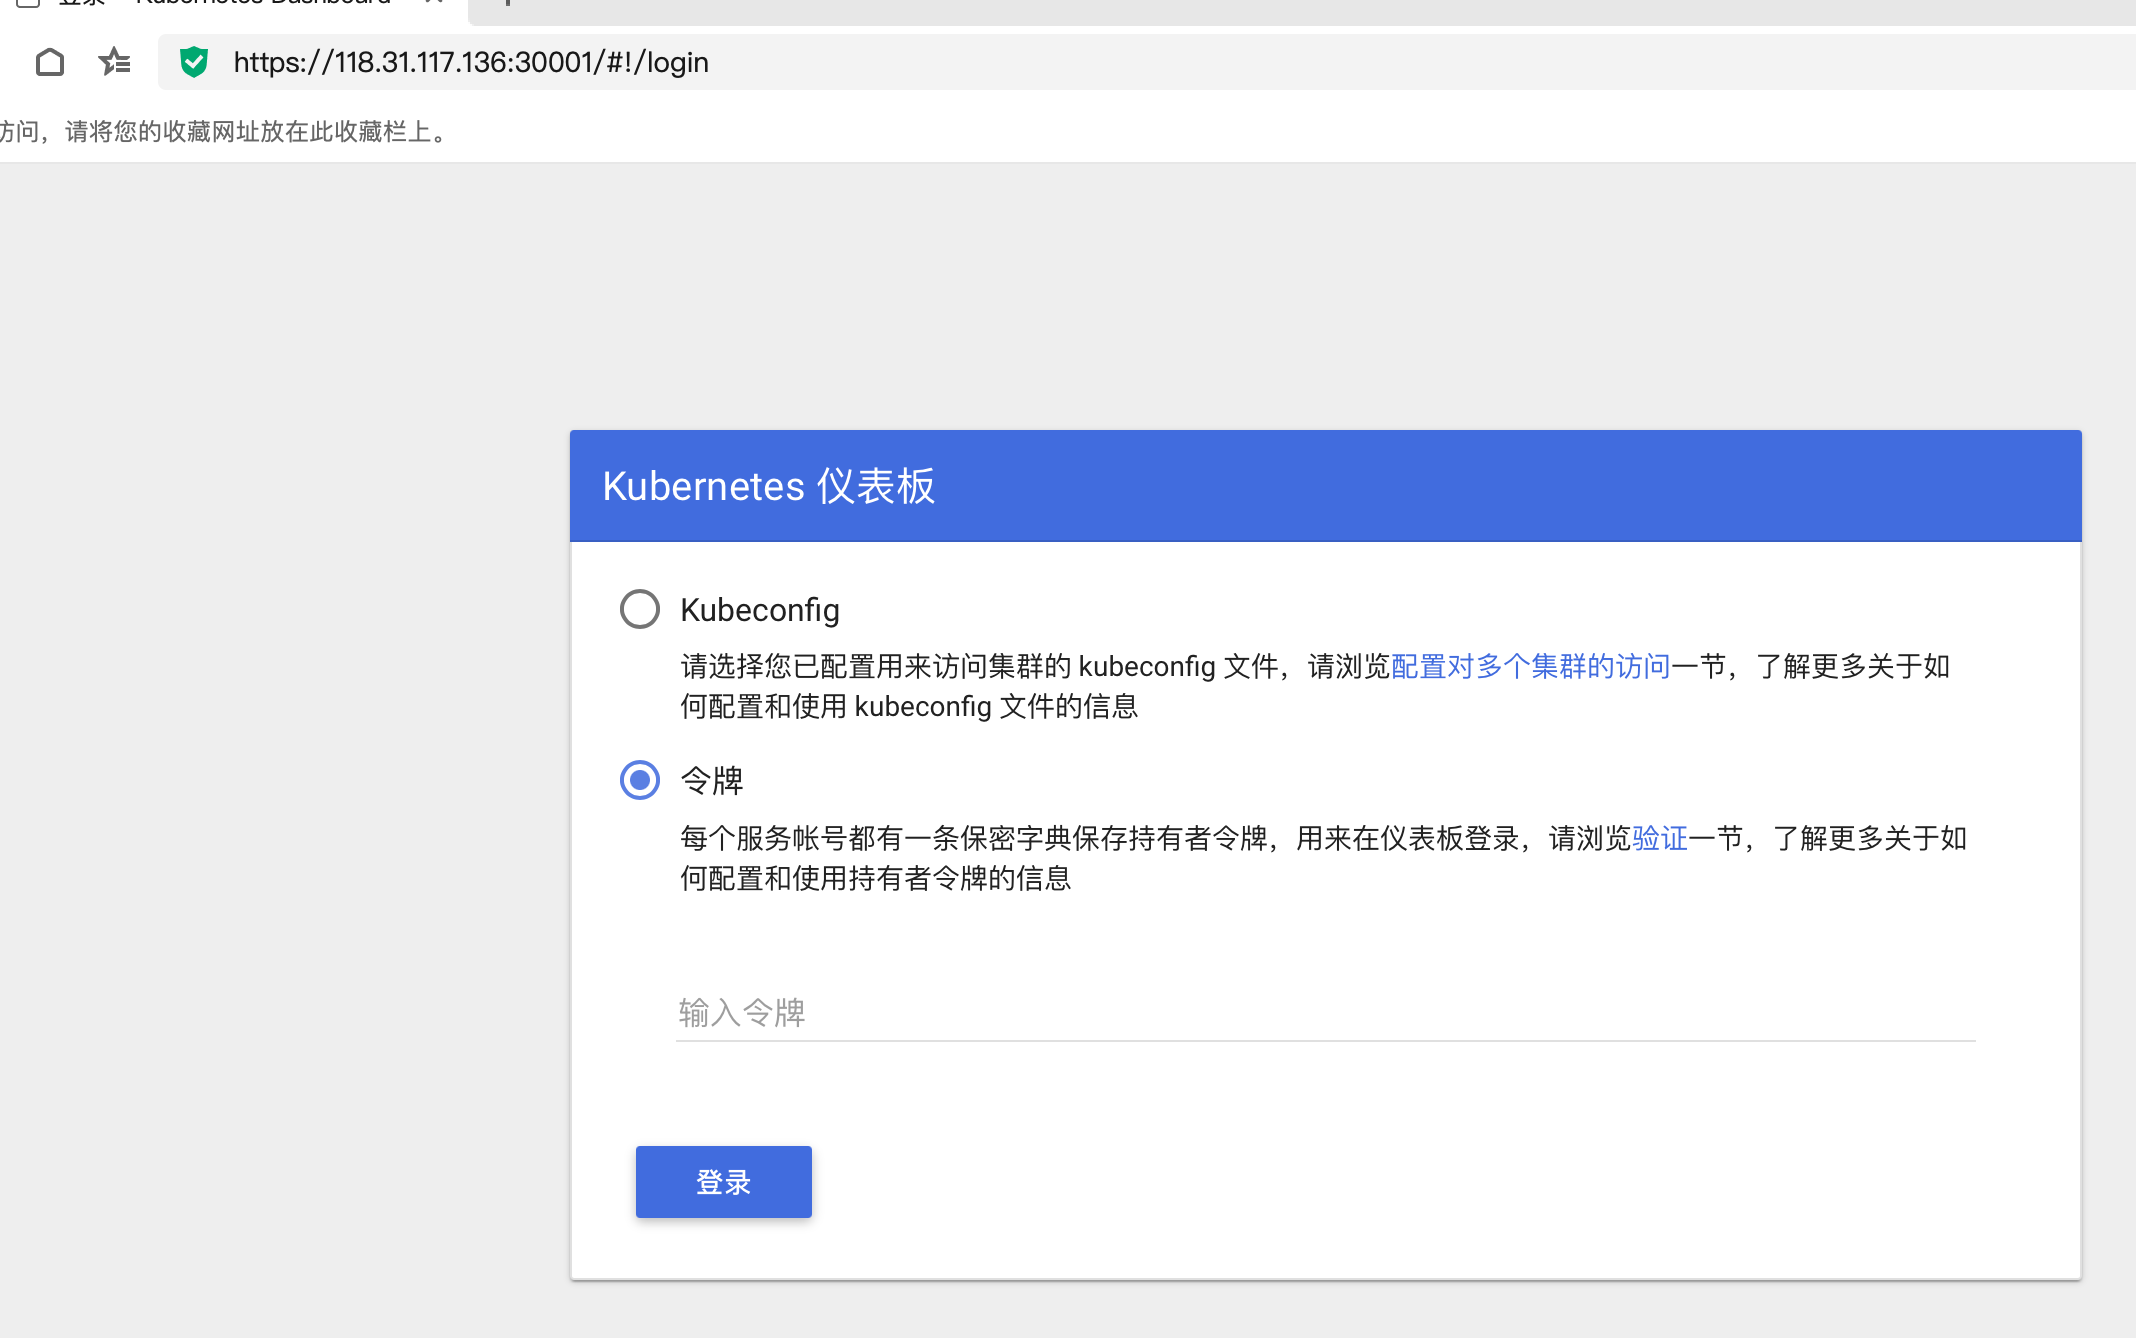Click the bookmarks bar hint text
The image size is (2136, 1338).
click(x=225, y=131)
